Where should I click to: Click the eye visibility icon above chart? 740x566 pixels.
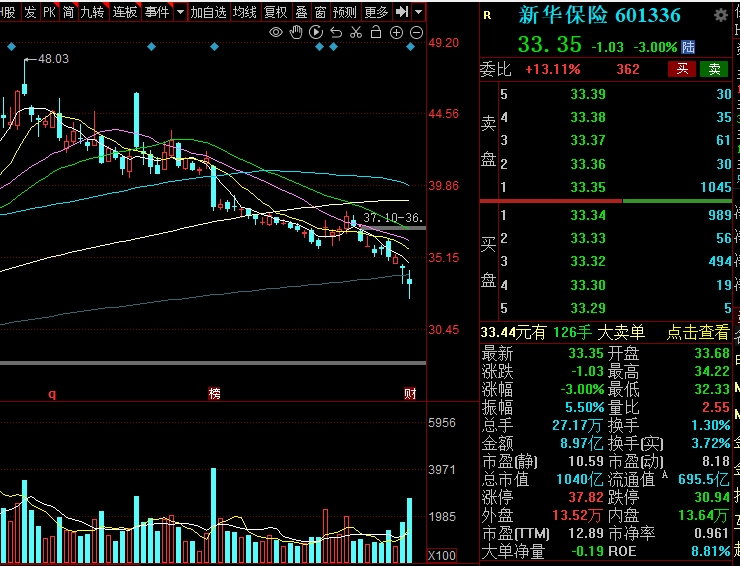(x=276, y=32)
